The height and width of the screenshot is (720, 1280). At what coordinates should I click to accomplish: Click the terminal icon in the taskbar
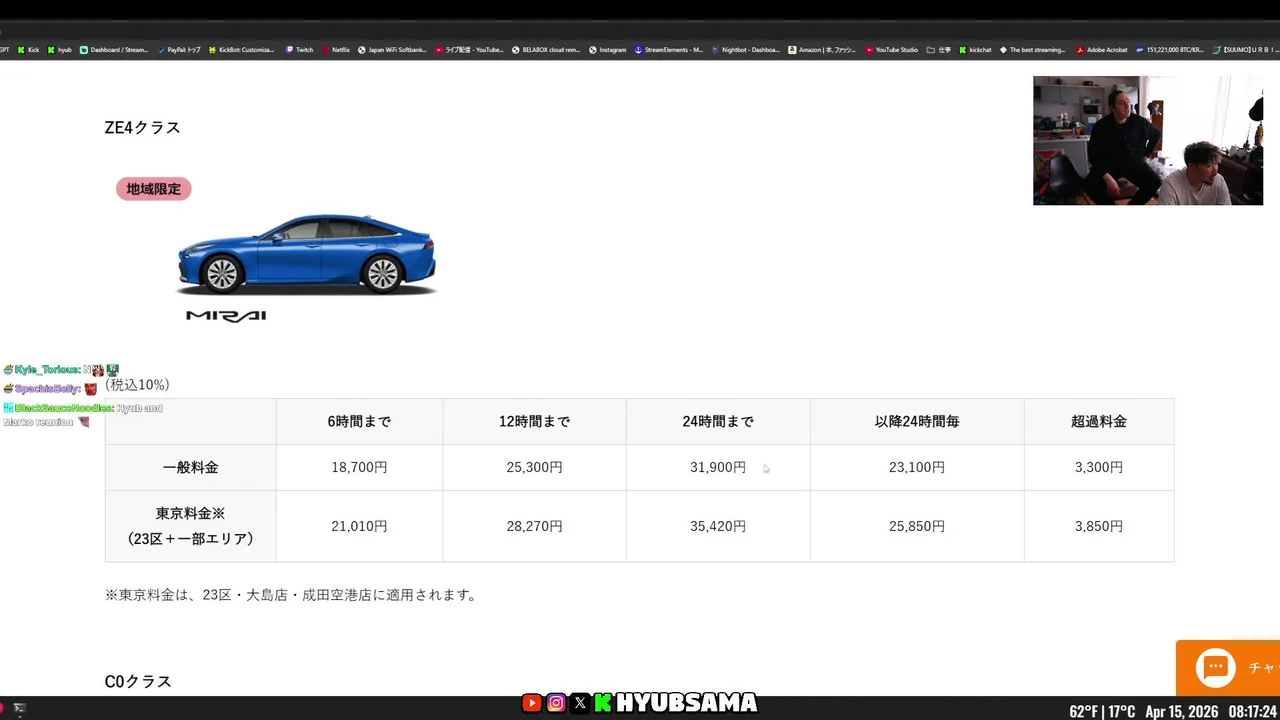pos(18,708)
